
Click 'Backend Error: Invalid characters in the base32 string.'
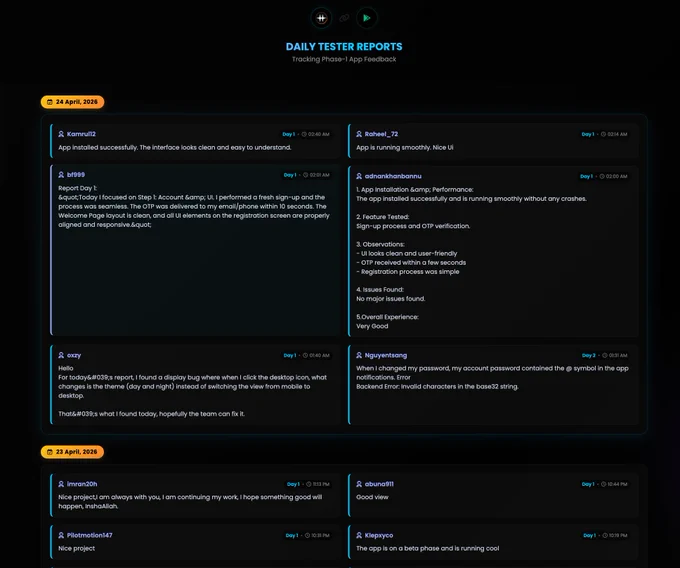pos(437,386)
